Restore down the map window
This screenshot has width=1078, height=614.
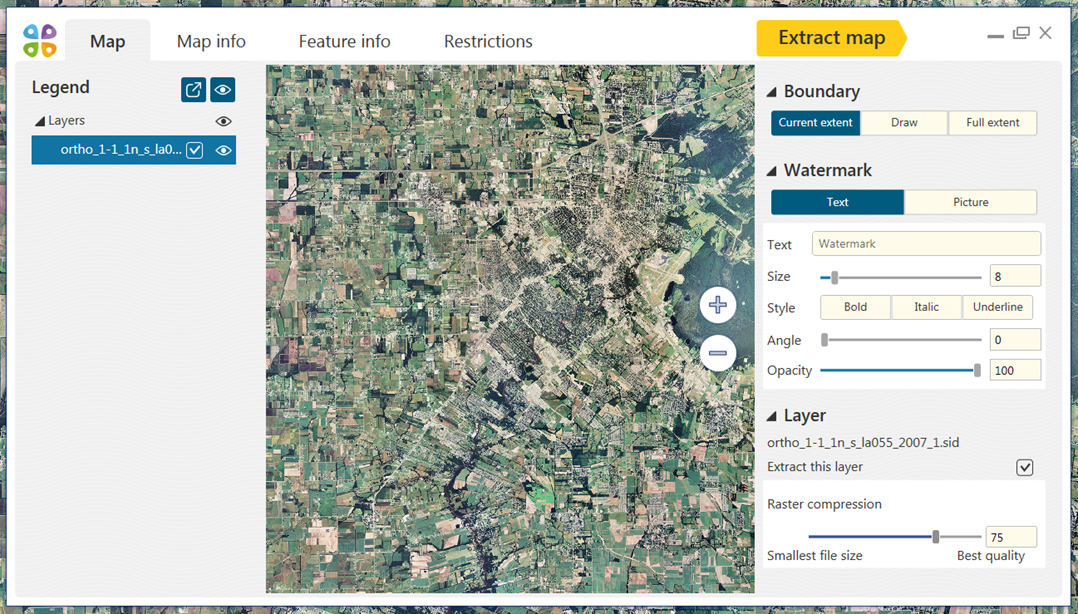1021,33
